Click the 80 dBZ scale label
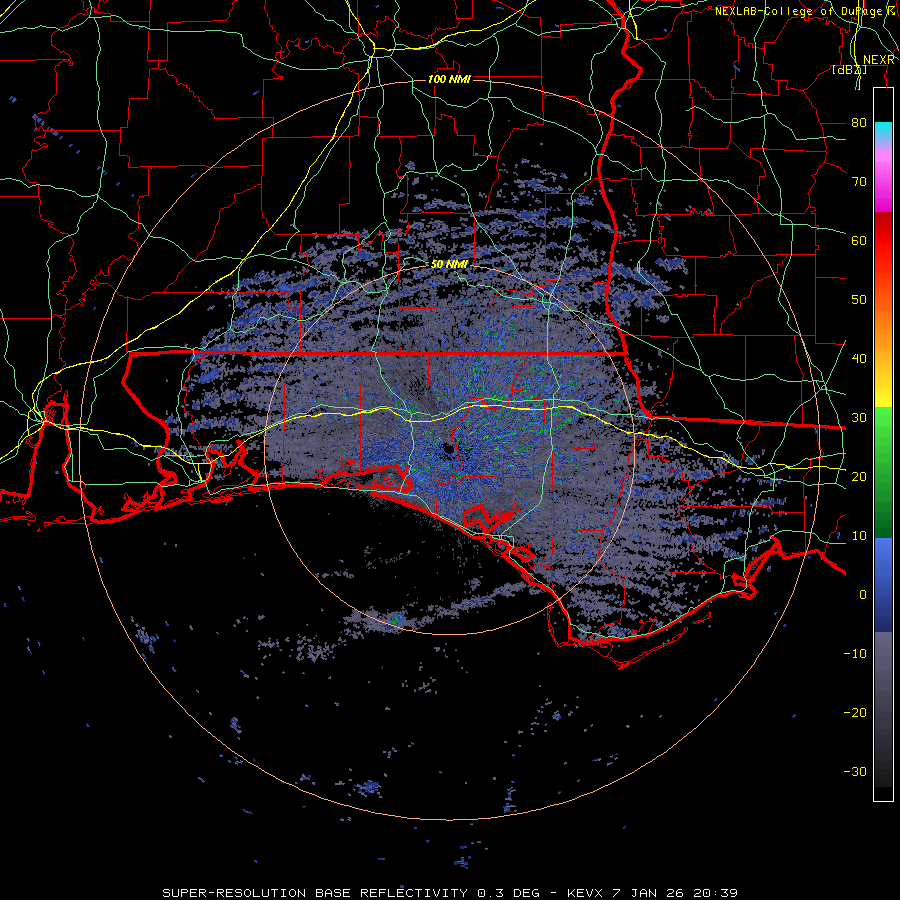 point(859,122)
